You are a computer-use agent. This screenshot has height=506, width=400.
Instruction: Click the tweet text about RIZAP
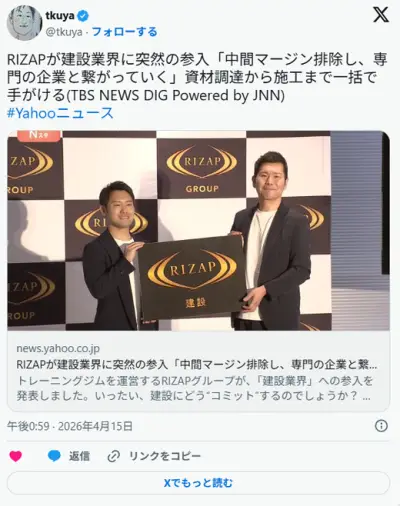[x=197, y=78]
